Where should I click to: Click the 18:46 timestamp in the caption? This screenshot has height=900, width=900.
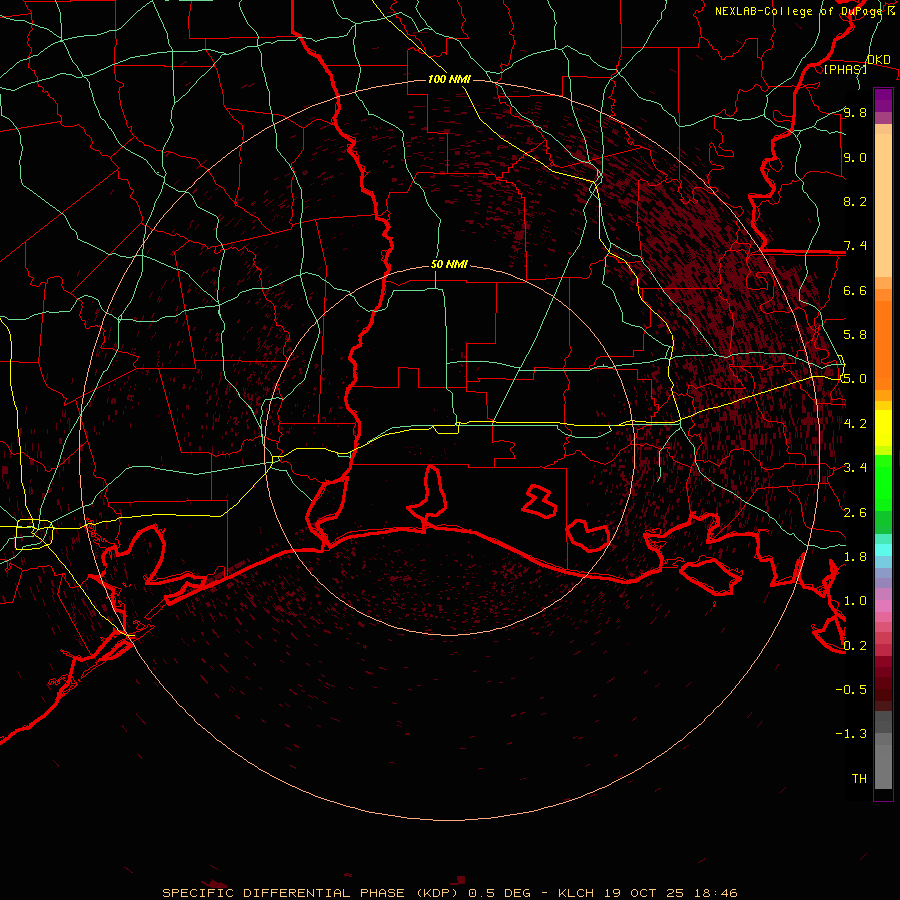point(717,892)
